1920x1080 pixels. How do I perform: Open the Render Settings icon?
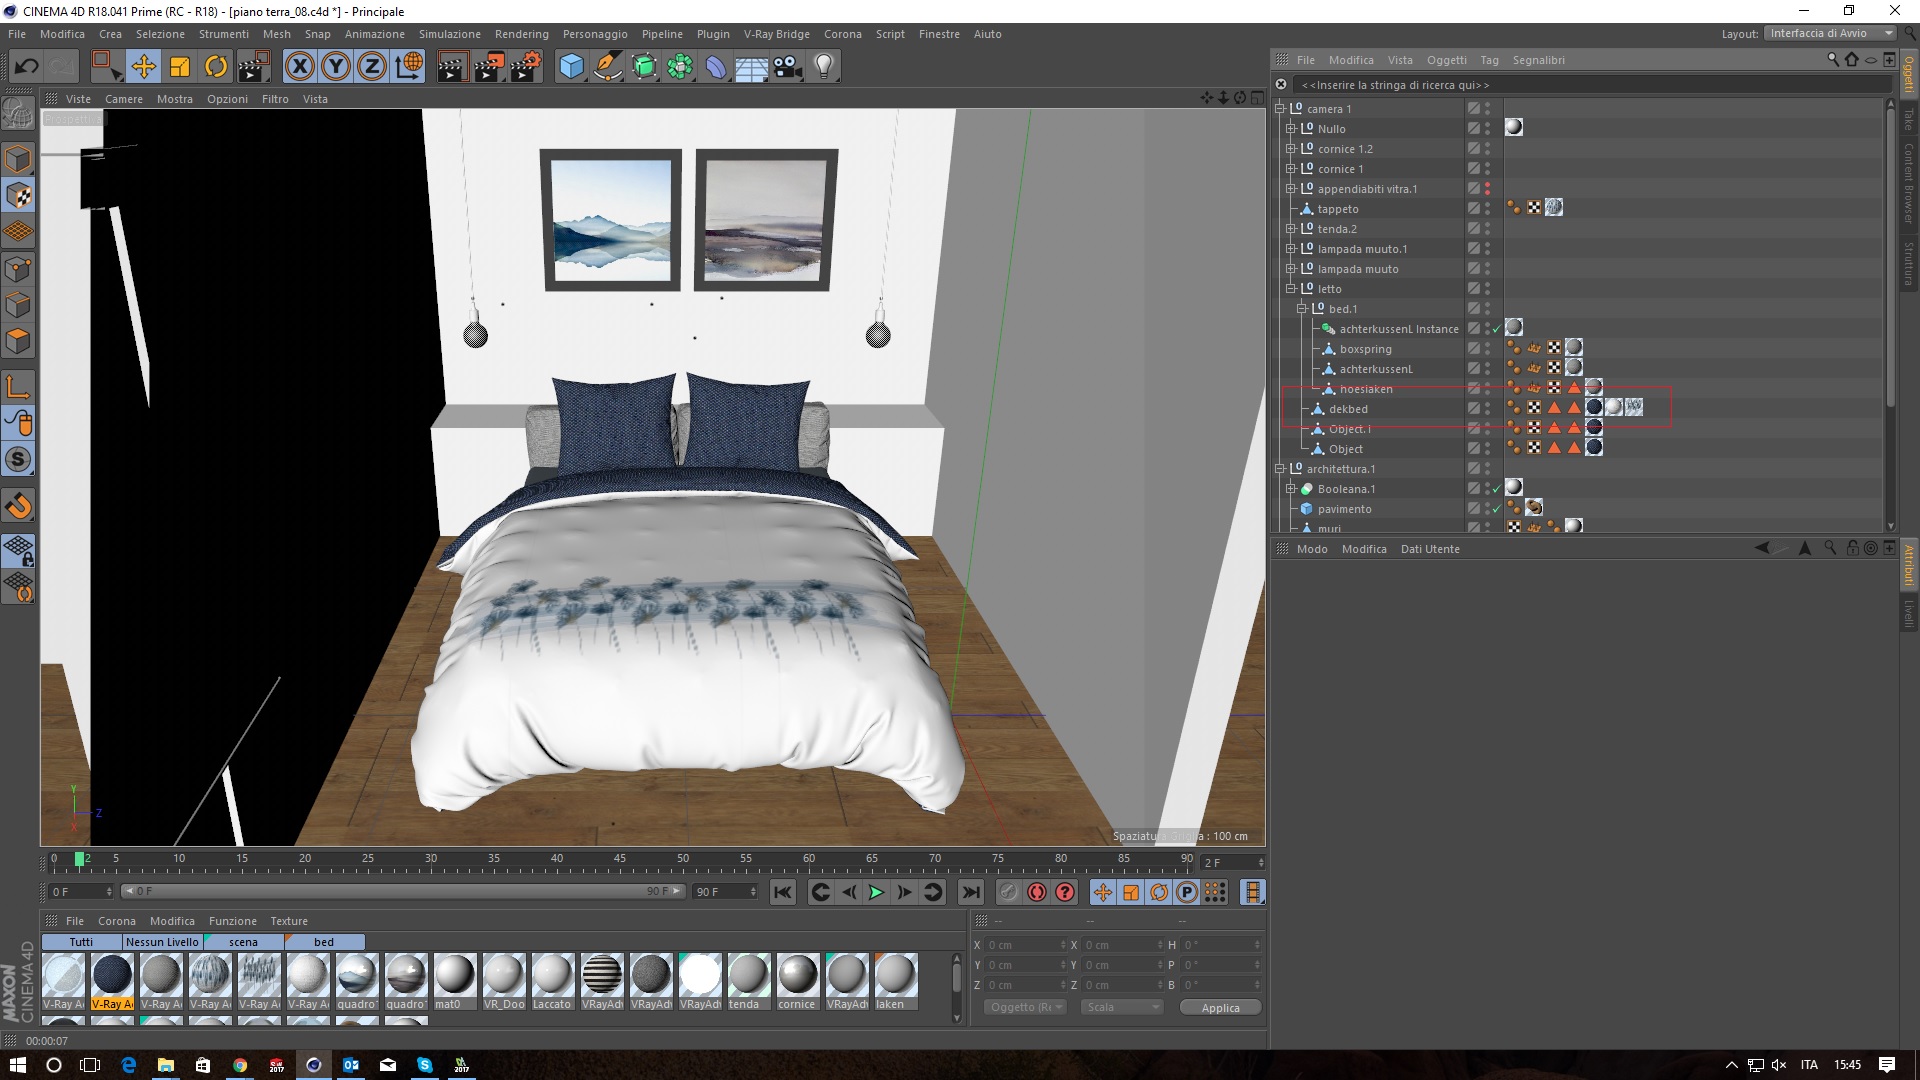click(x=525, y=67)
